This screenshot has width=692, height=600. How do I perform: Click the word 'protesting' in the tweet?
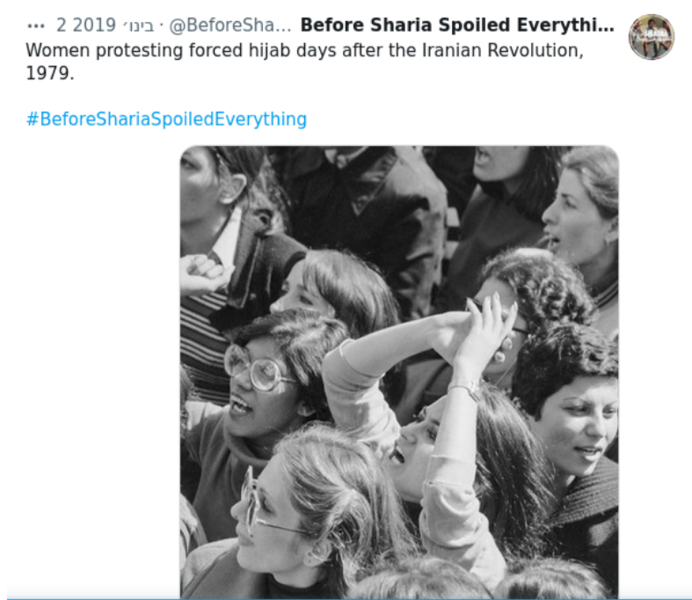[x=139, y=51]
